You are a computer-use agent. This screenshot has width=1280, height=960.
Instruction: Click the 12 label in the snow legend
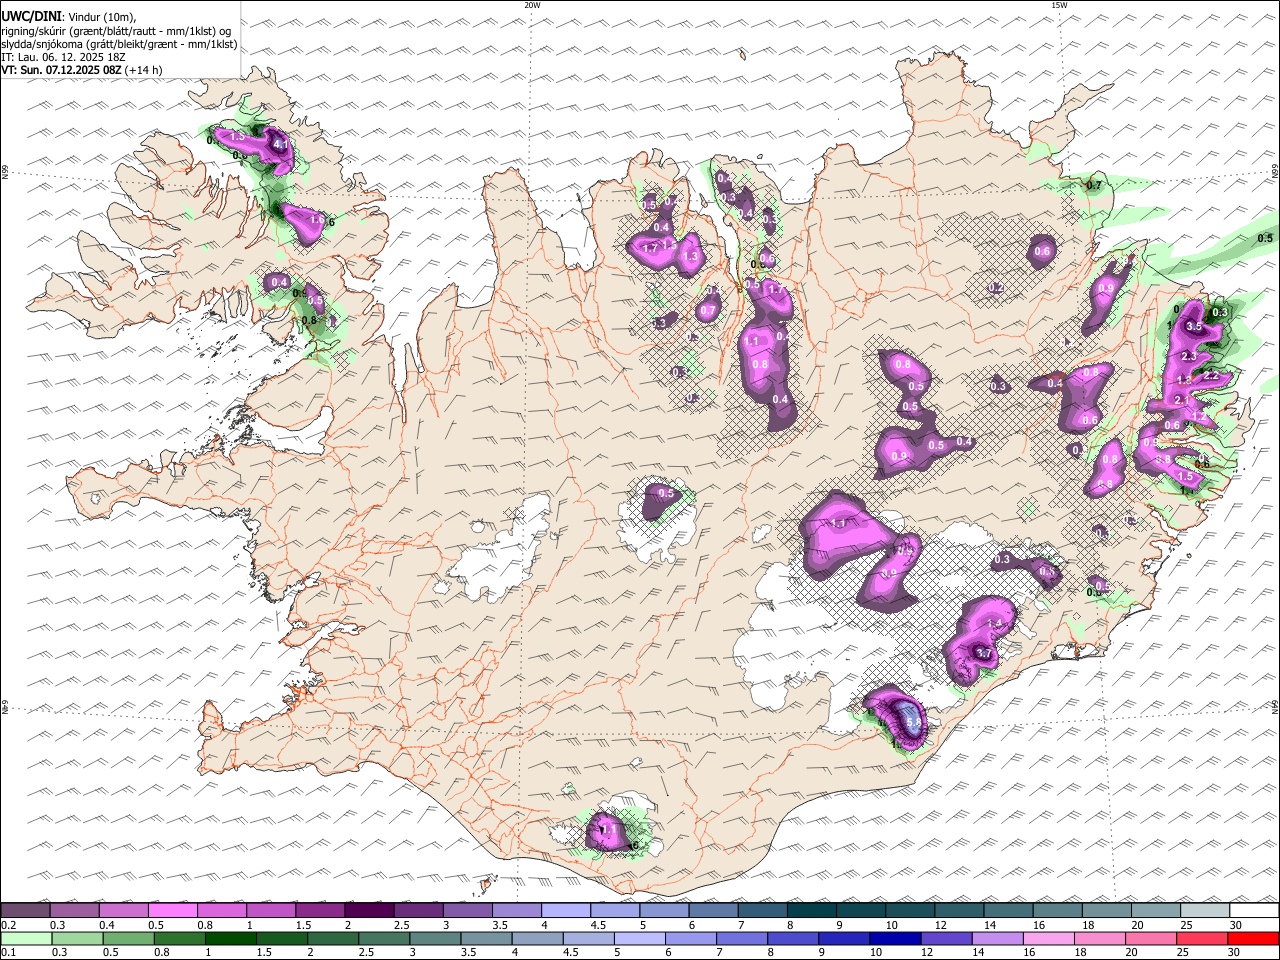(940, 925)
